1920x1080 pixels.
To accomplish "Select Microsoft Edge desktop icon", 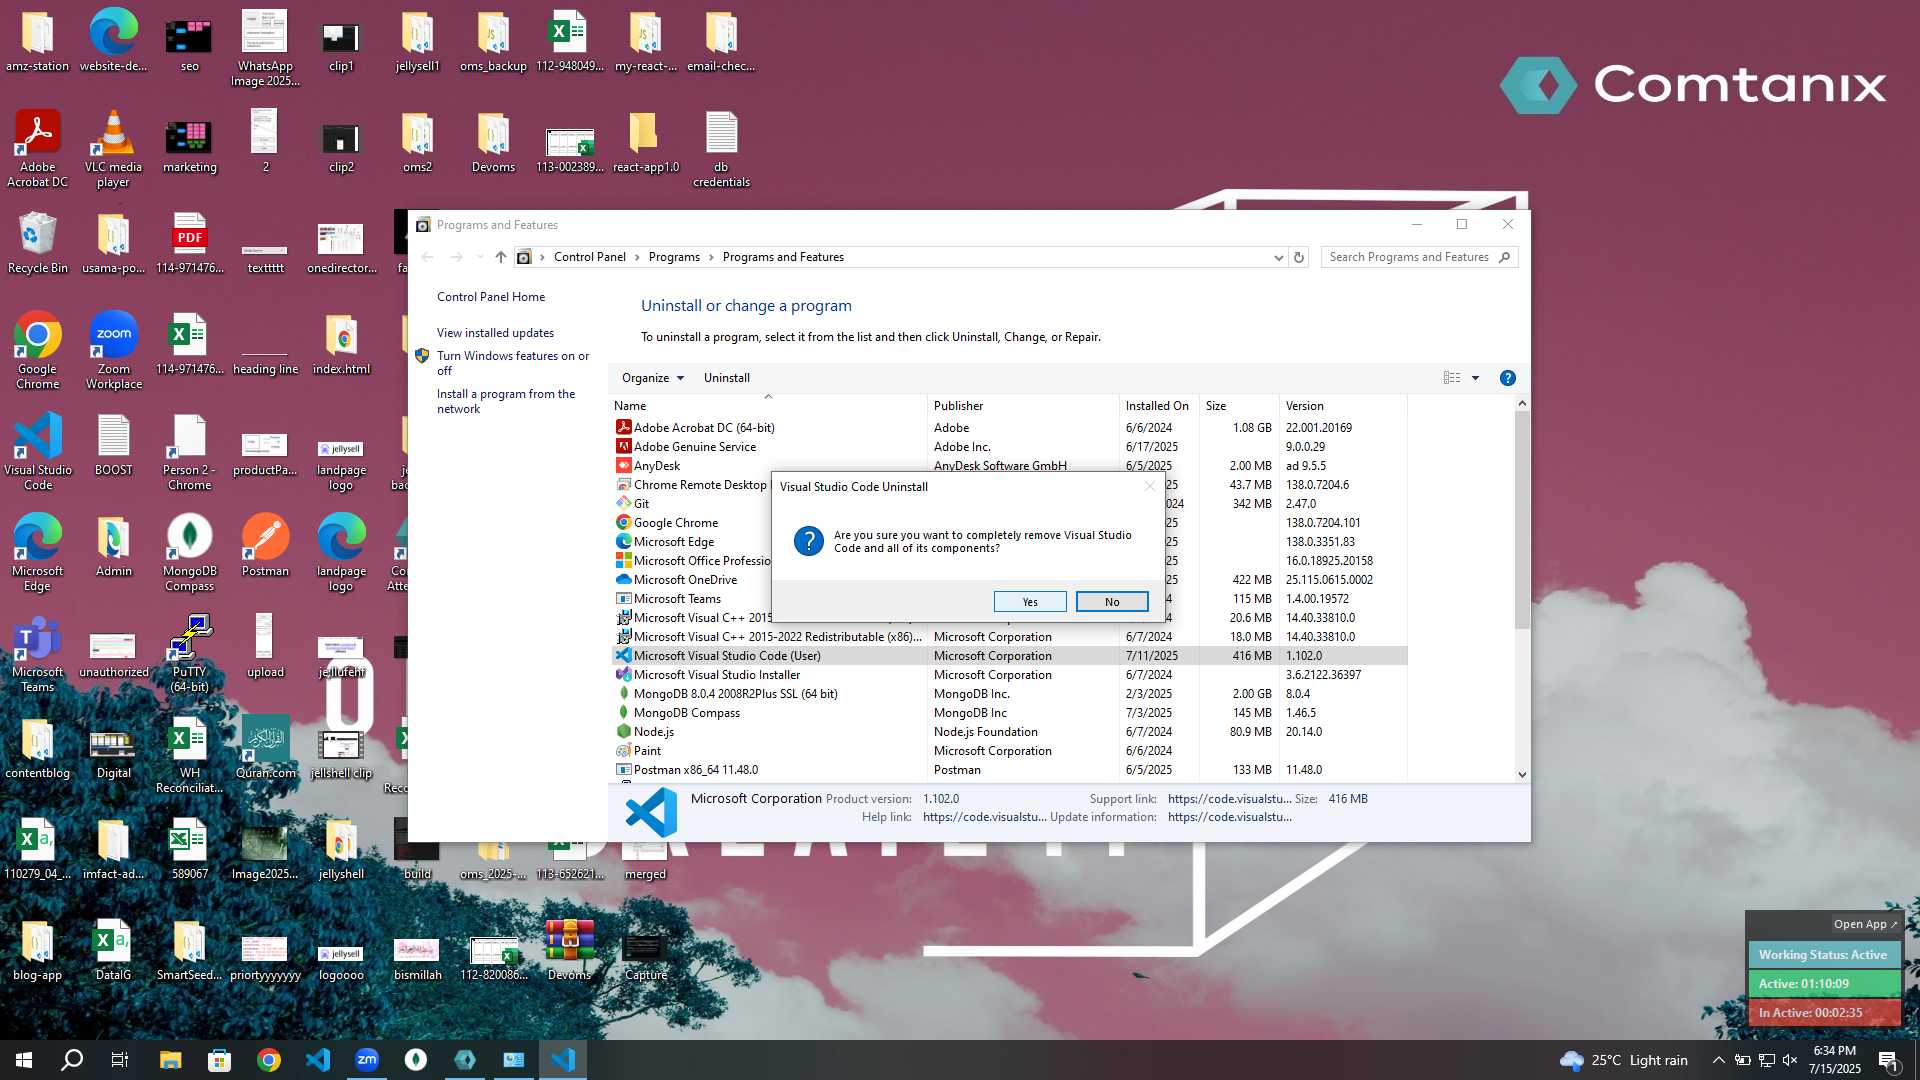I will [x=37, y=553].
